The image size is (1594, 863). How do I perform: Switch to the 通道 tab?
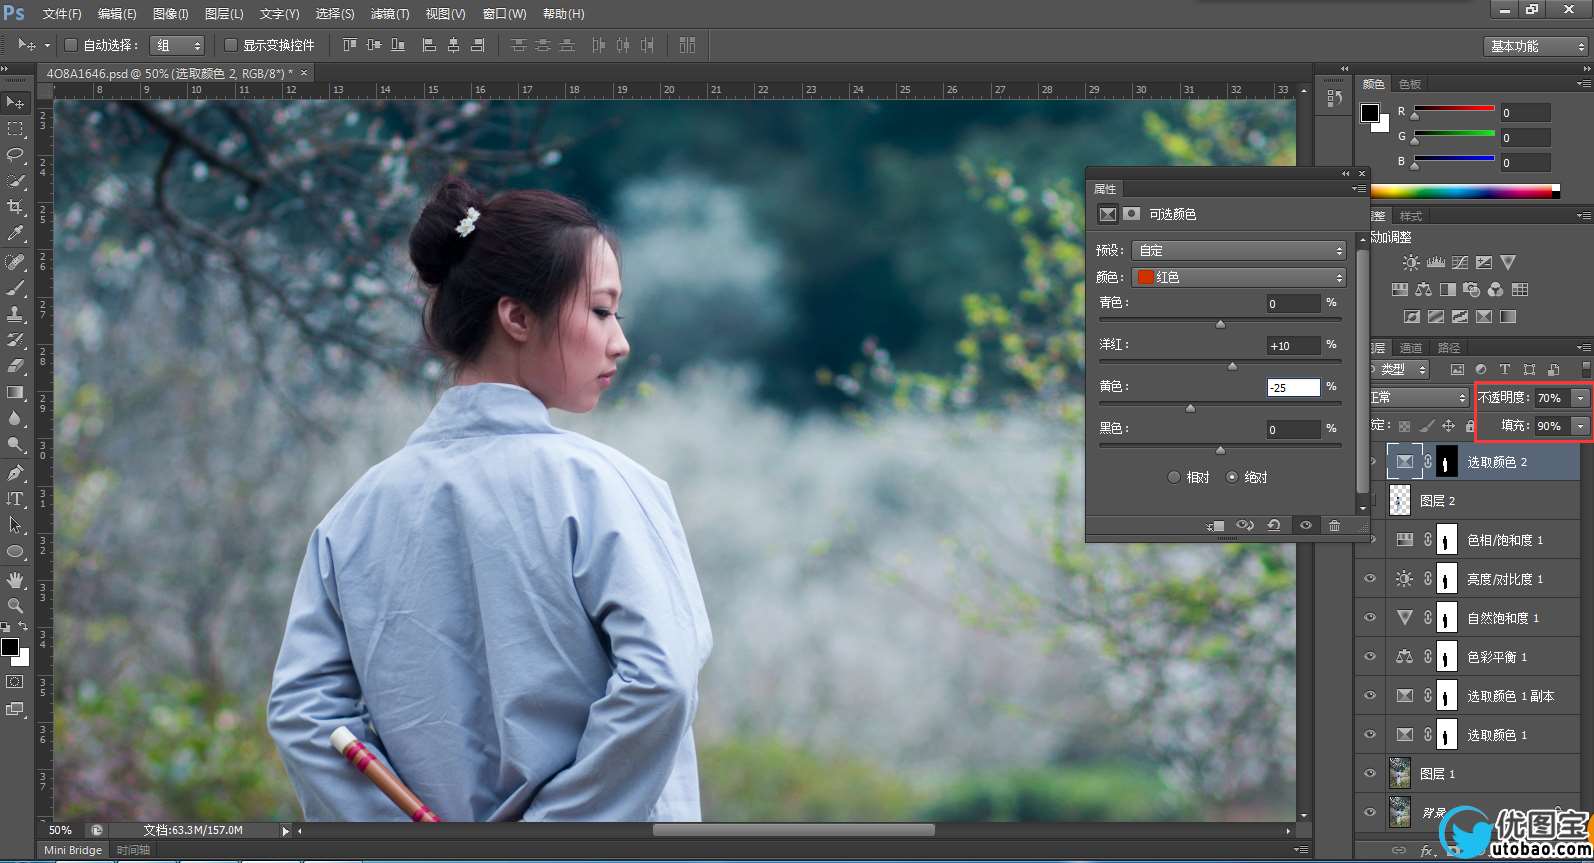tap(1411, 348)
